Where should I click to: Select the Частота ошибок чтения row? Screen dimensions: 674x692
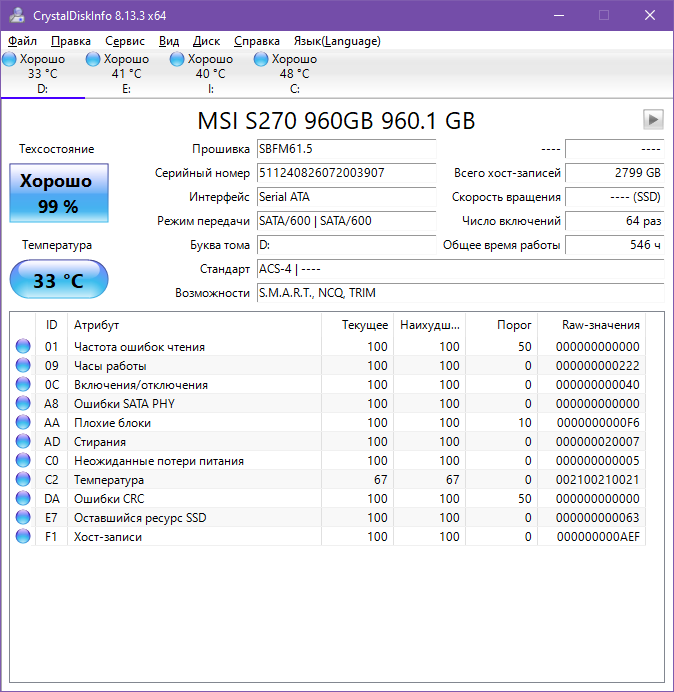[x=328, y=346]
